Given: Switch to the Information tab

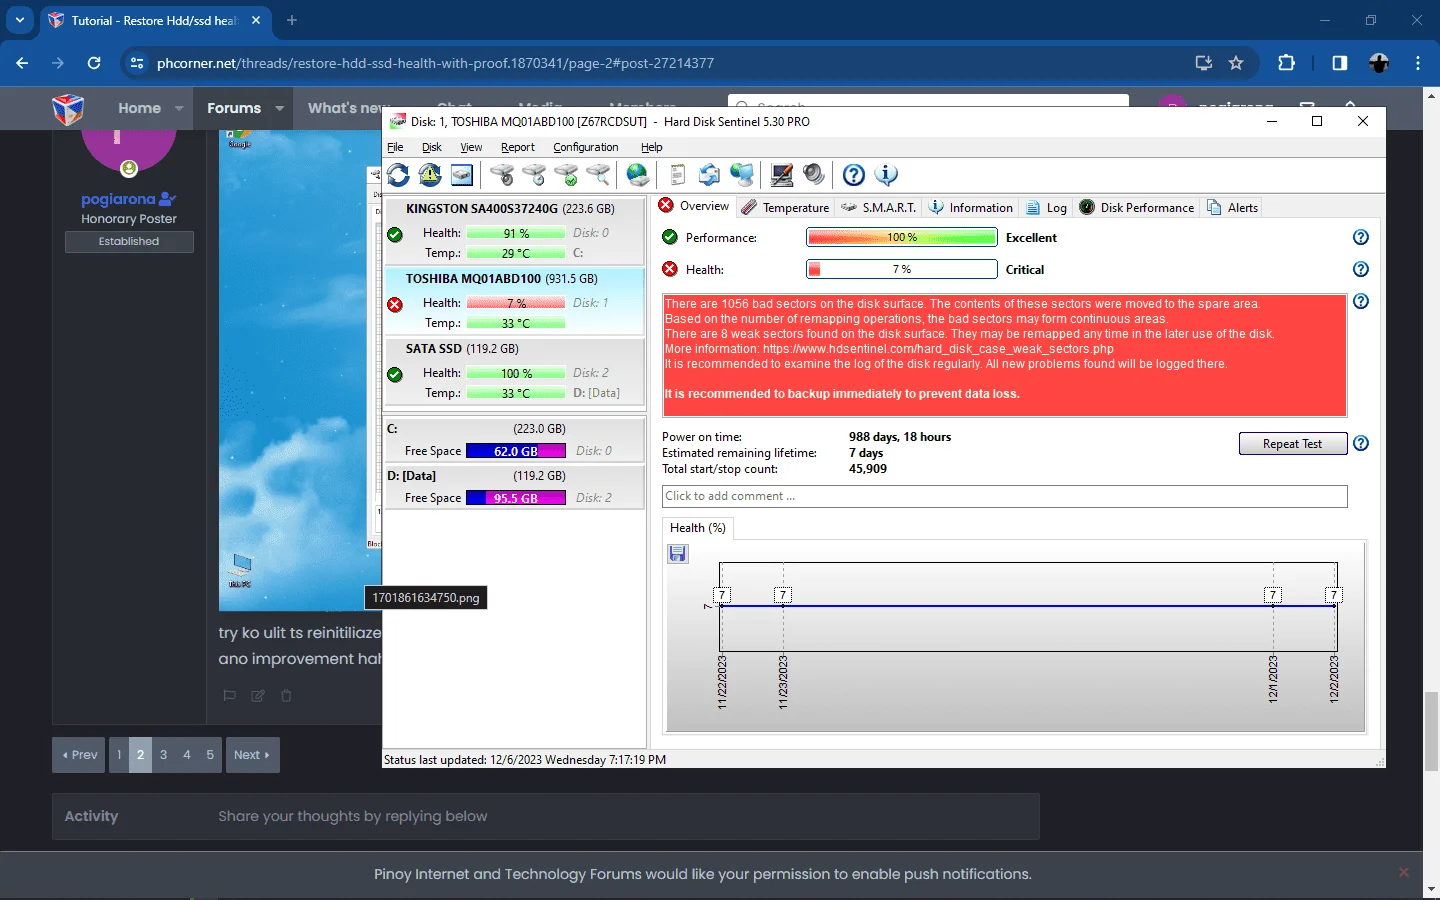Looking at the screenshot, I should (x=971, y=207).
